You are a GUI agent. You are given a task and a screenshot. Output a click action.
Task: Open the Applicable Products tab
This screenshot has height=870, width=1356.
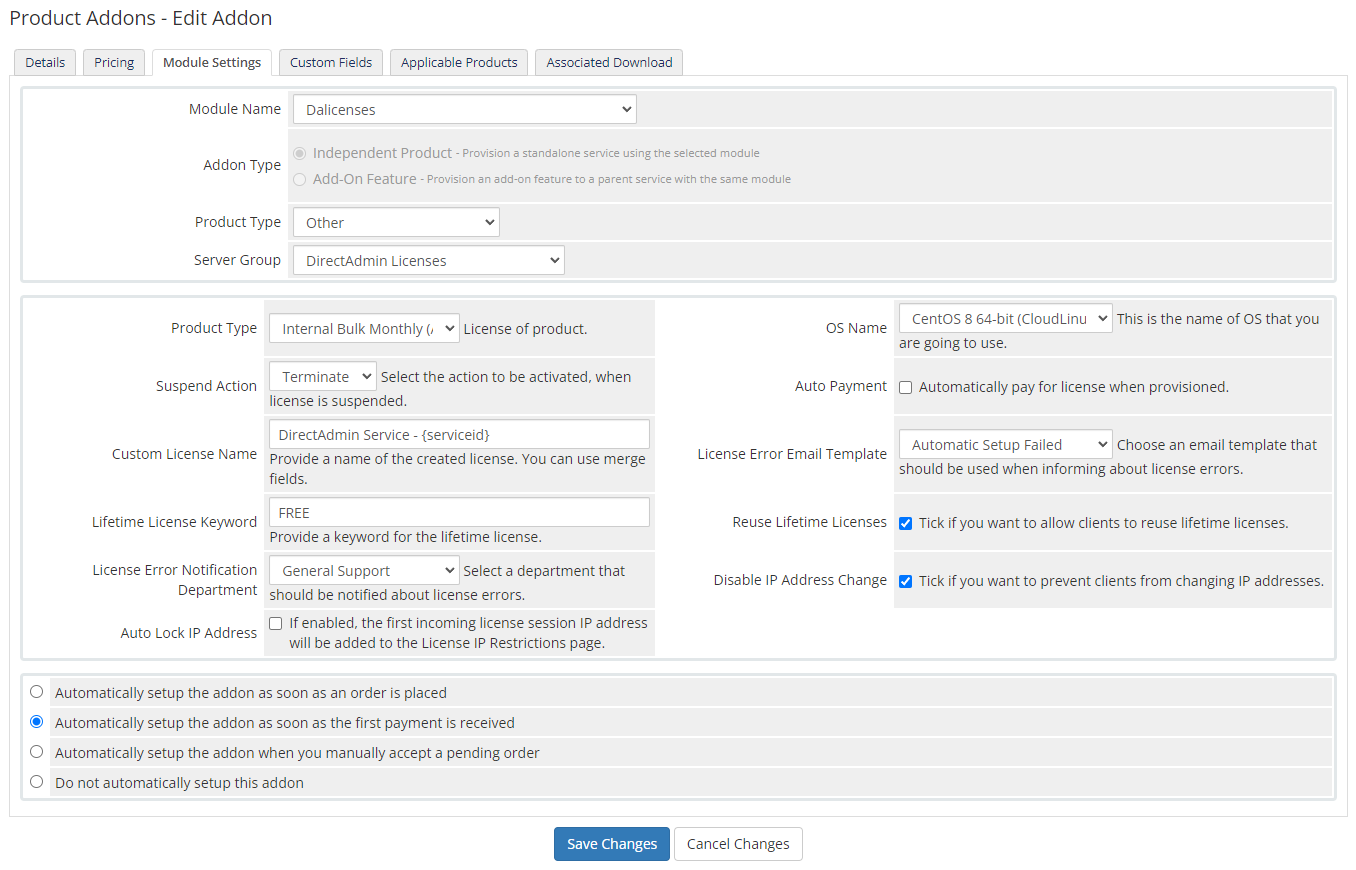458,62
